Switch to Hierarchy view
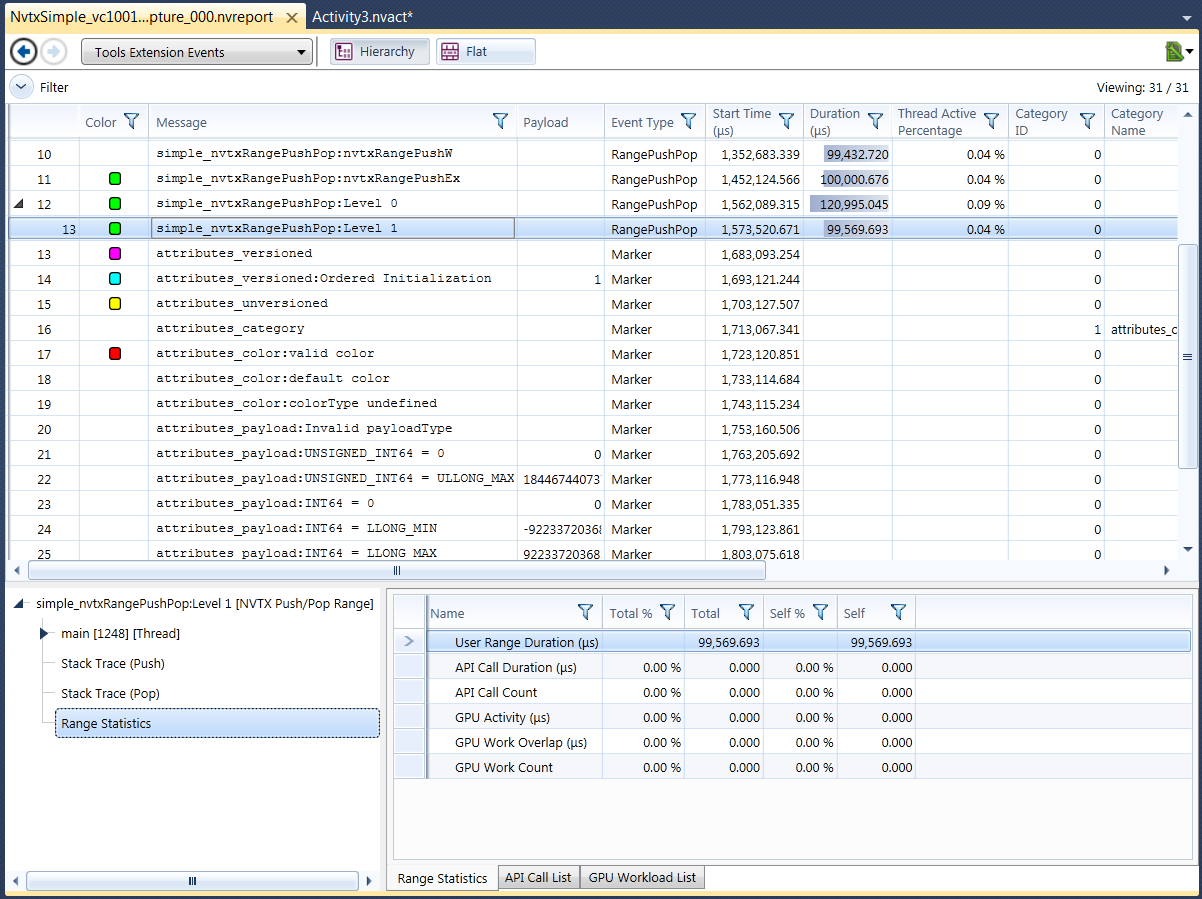 pyautogui.click(x=380, y=52)
